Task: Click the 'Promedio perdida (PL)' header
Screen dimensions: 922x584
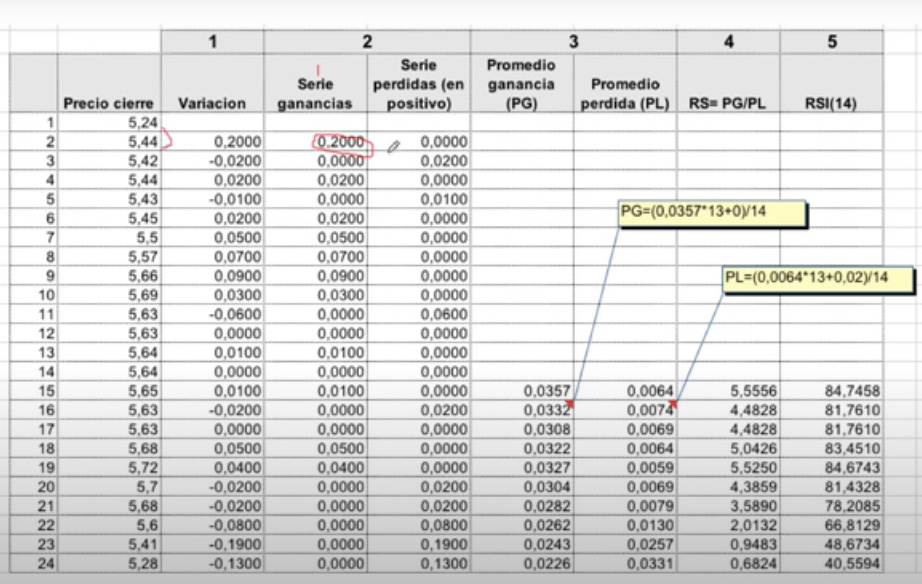Action: point(625,93)
